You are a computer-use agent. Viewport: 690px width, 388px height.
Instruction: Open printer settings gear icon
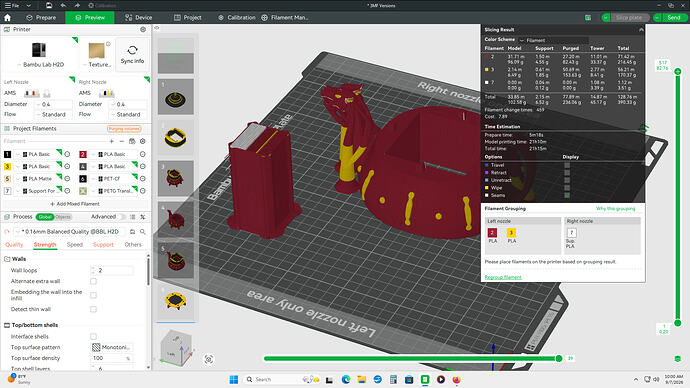143,29
